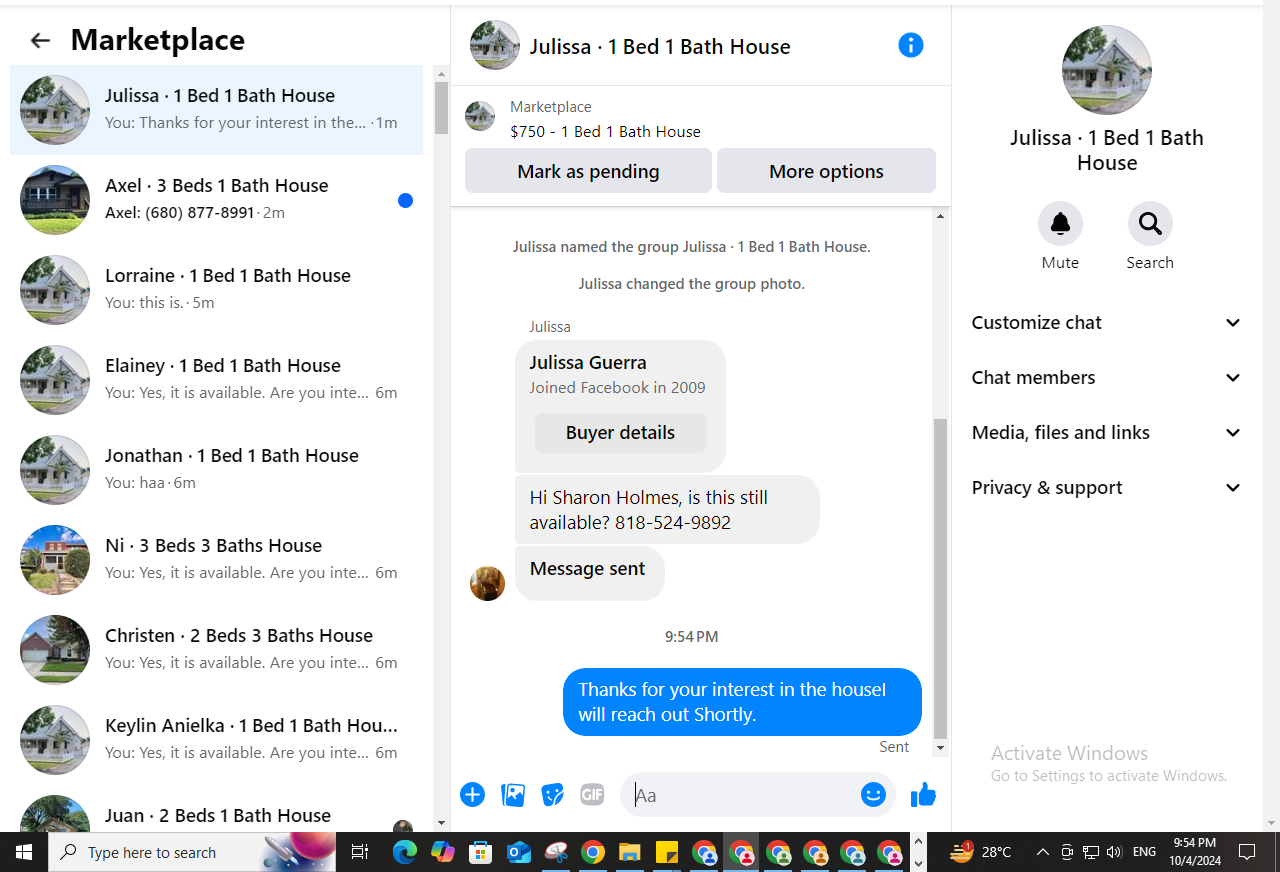
Task: Open Elainey's 1 Bed 1 Bath House chat
Action: click(x=216, y=380)
